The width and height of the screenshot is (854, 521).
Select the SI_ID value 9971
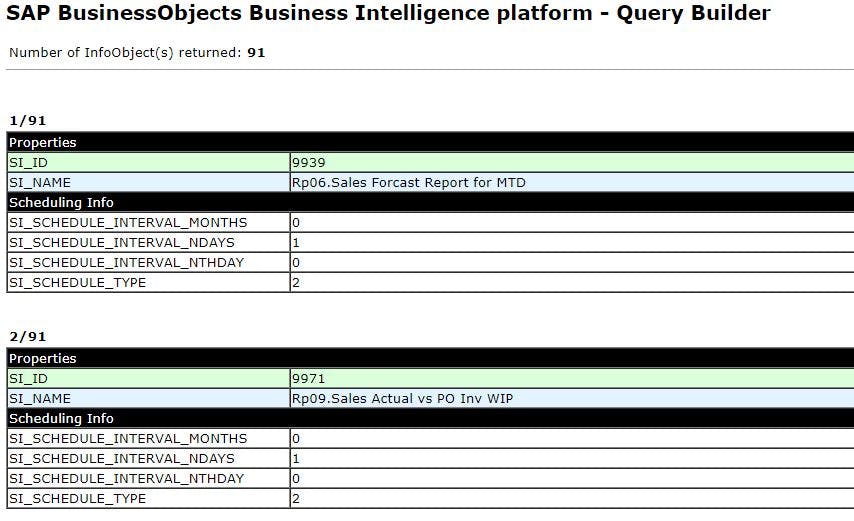click(x=309, y=379)
